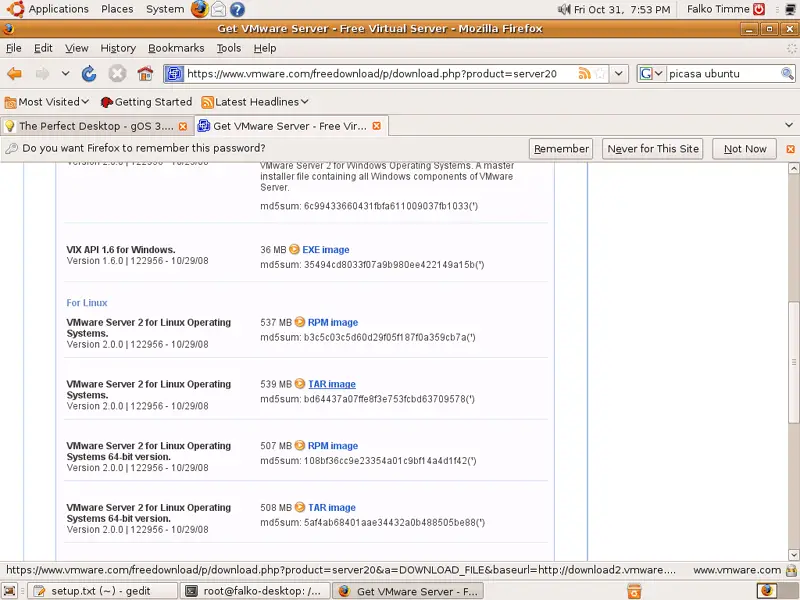
Task: Download the 508 MB 64-bit TAR image link
Action: pos(332,507)
